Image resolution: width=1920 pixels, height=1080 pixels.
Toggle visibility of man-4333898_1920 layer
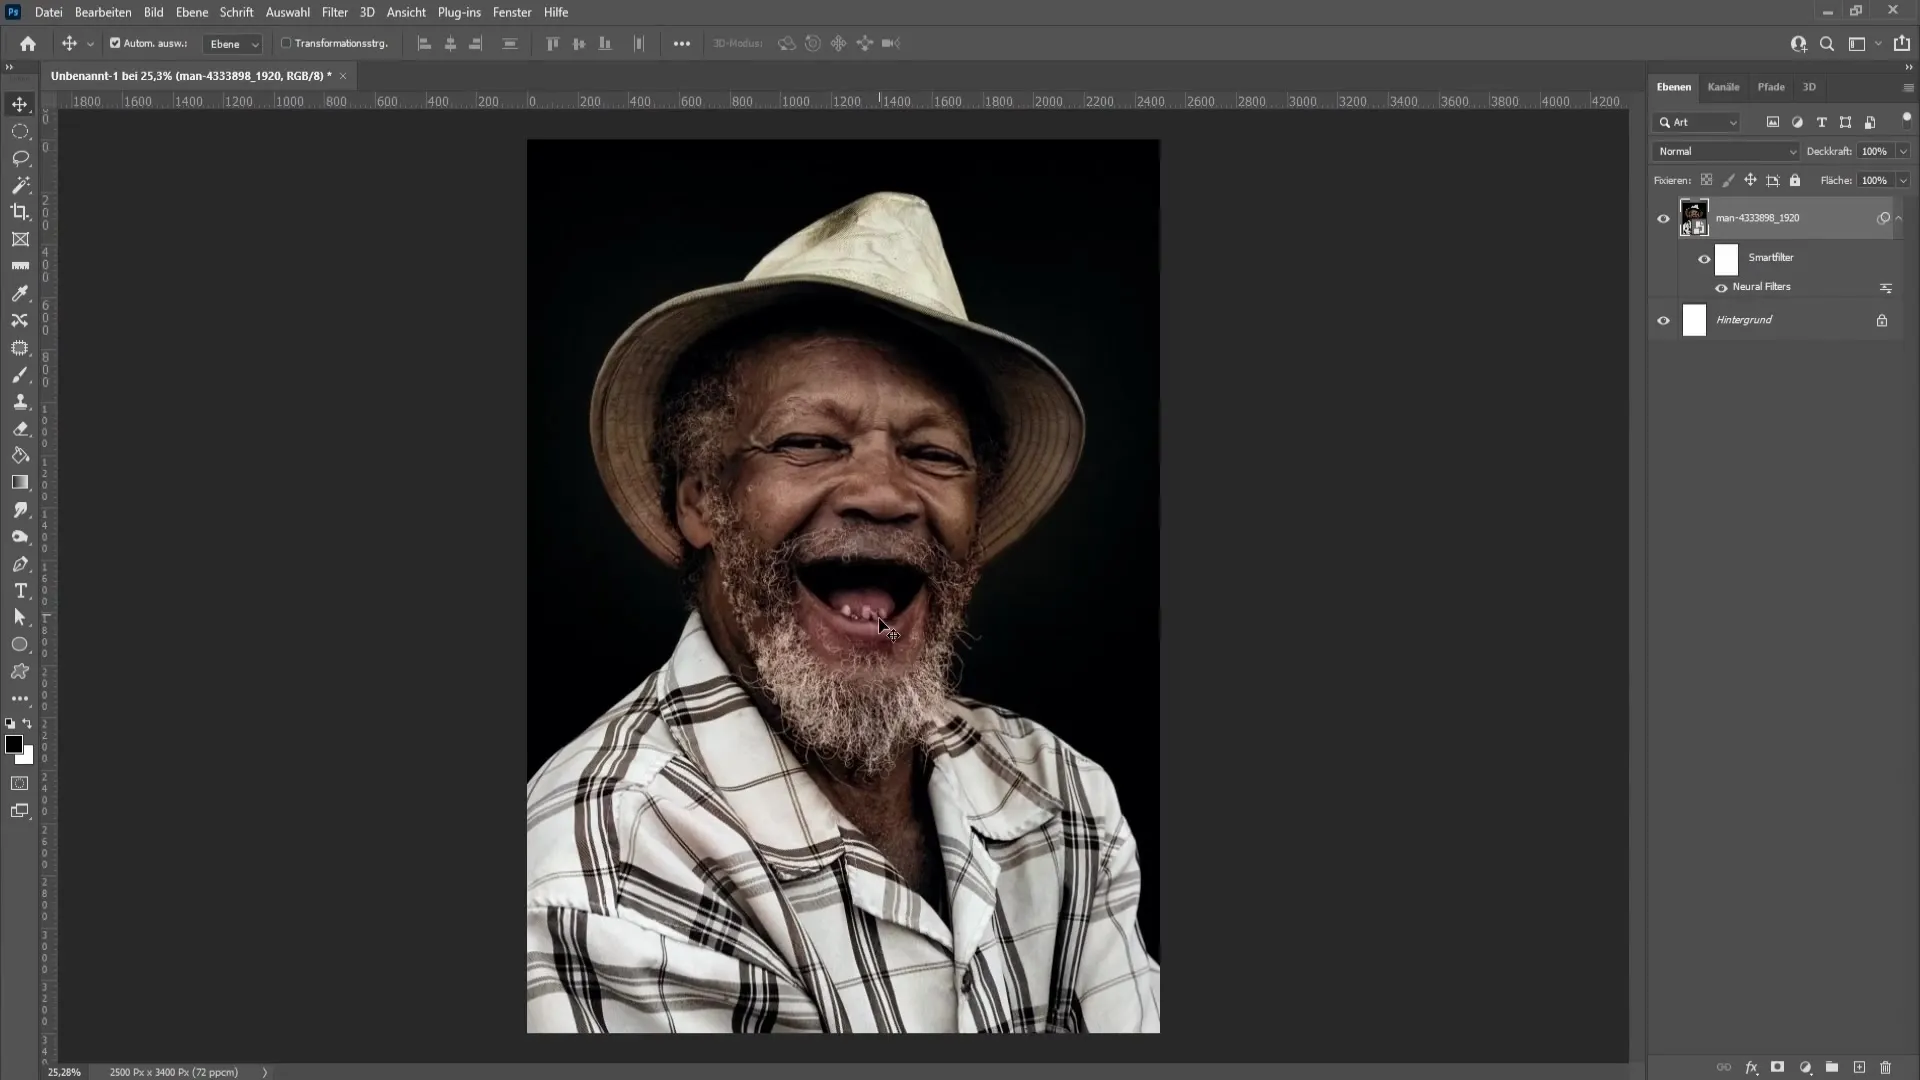[1663, 218]
